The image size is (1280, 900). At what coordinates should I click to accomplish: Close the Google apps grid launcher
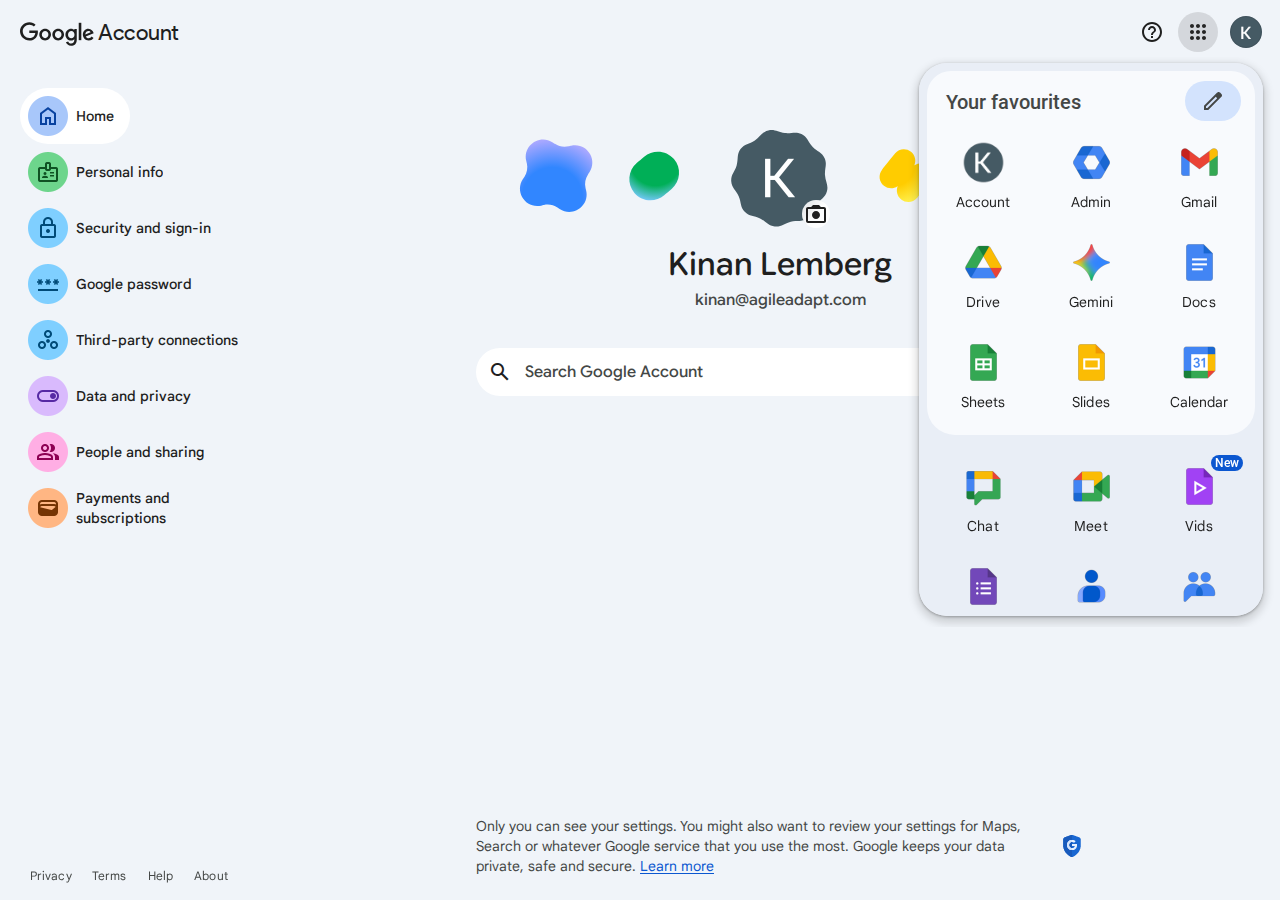(1197, 32)
